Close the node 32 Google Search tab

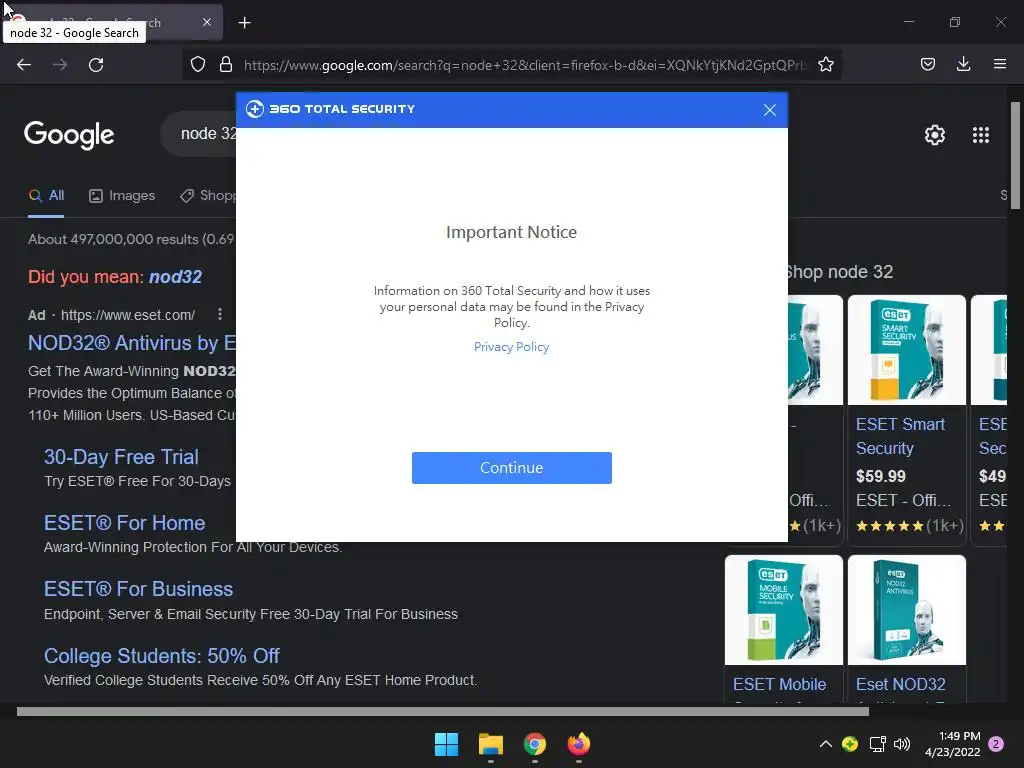click(x=206, y=22)
